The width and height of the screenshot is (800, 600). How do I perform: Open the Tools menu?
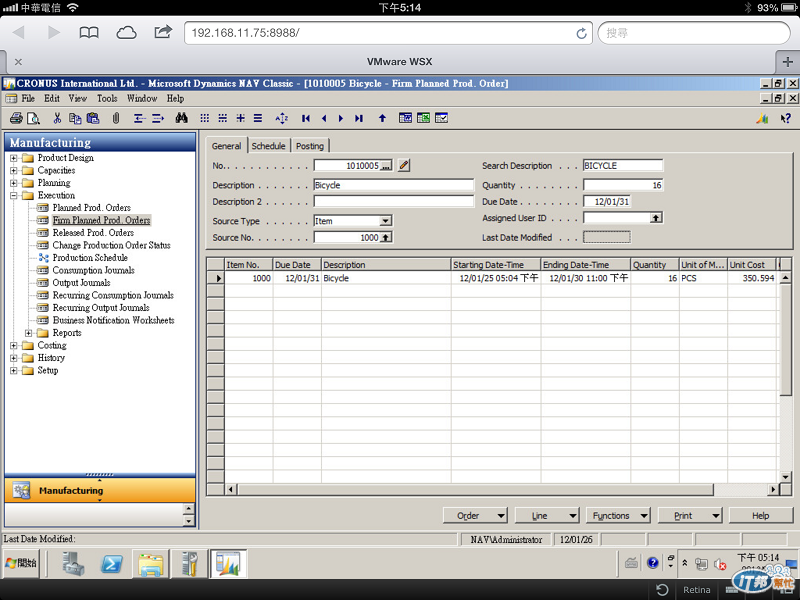tap(107, 98)
